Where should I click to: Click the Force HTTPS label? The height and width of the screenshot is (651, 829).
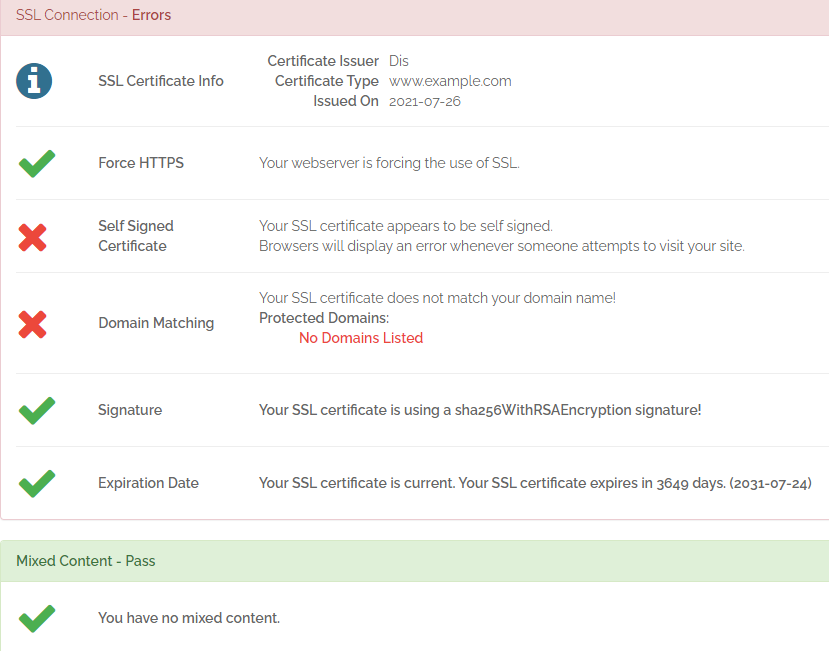(x=141, y=163)
